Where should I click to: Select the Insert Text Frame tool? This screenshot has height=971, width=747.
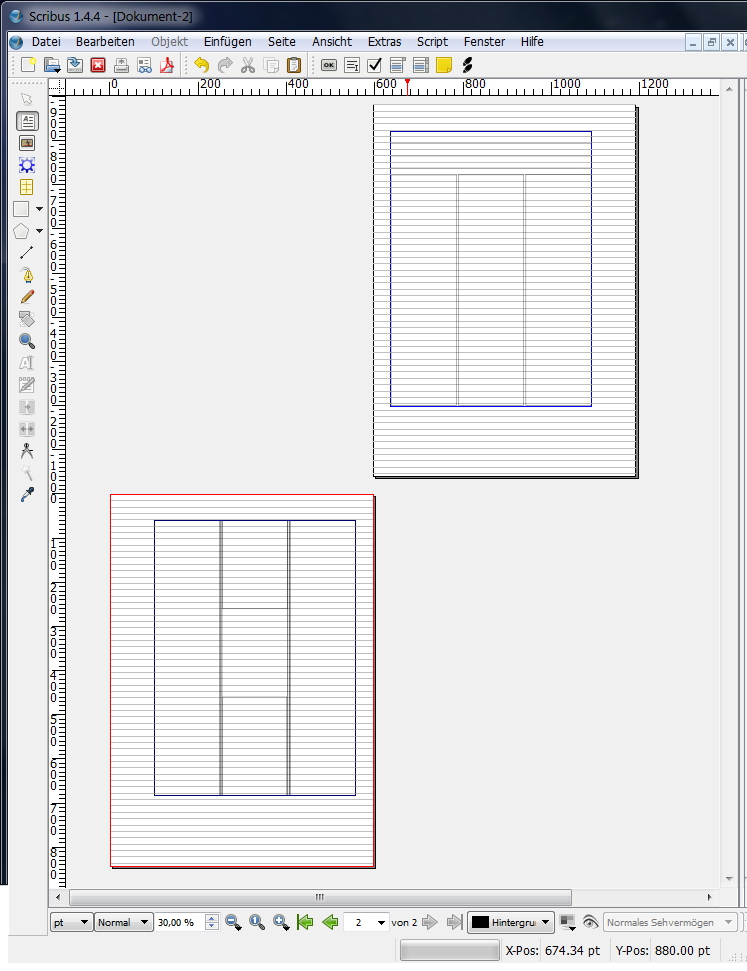click(x=27, y=121)
